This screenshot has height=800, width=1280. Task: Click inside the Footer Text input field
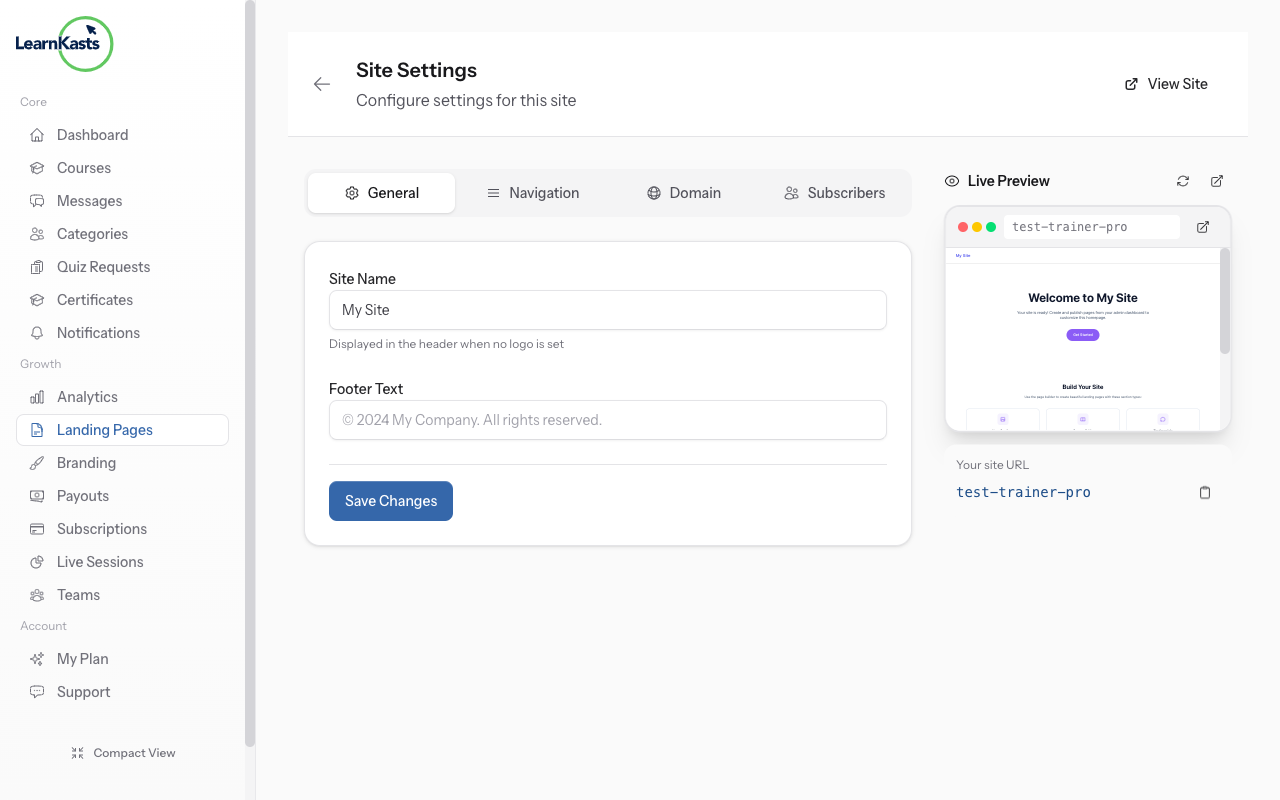[x=607, y=420]
